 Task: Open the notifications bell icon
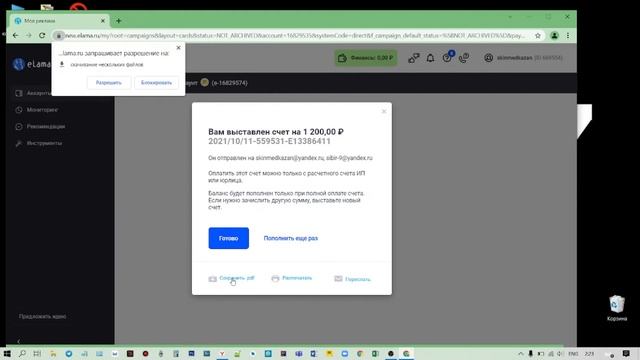[x=430, y=58]
